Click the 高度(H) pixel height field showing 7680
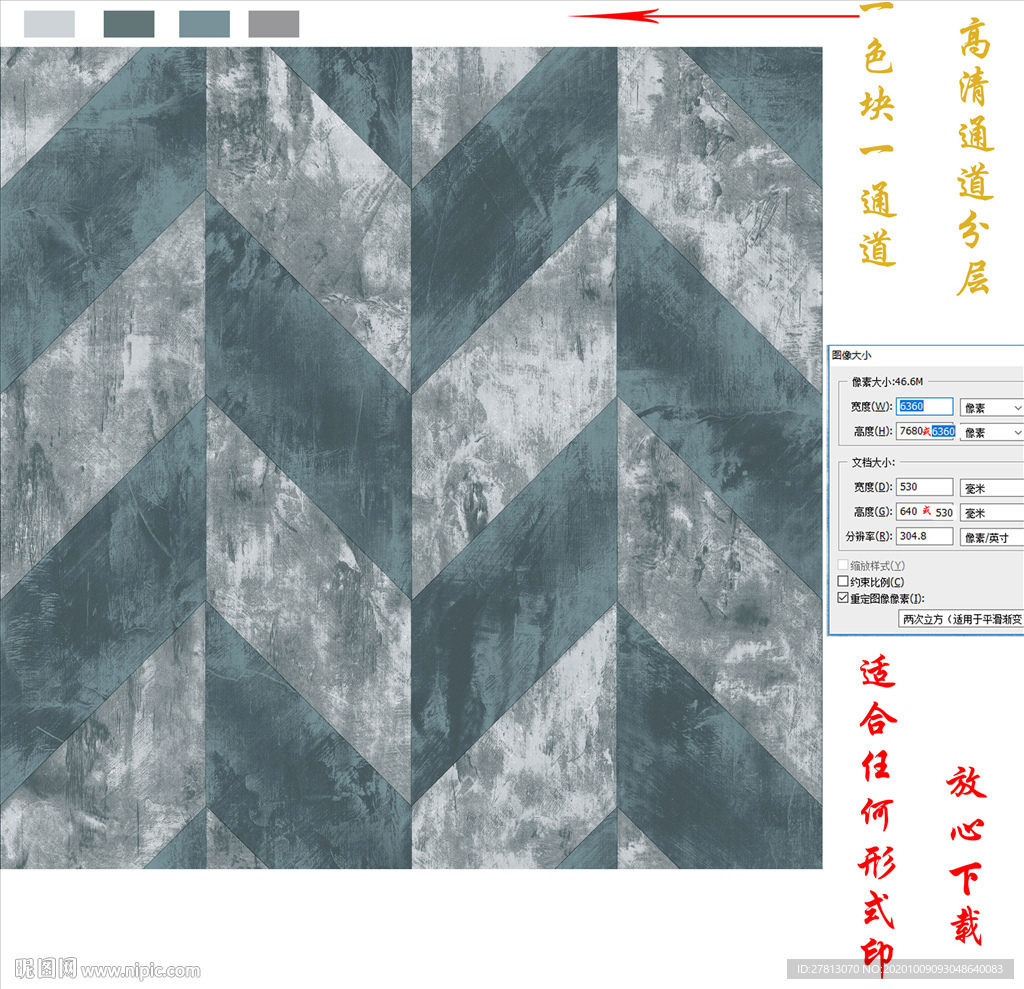 pyautogui.click(x=925, y=431)
